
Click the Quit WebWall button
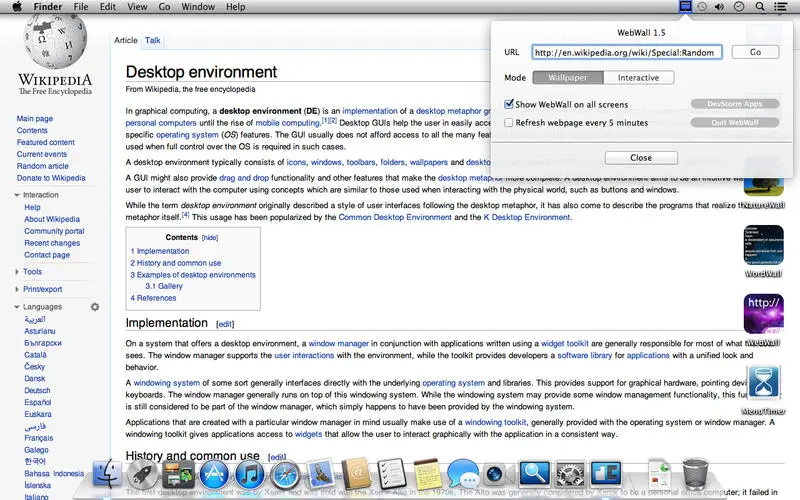735,122
